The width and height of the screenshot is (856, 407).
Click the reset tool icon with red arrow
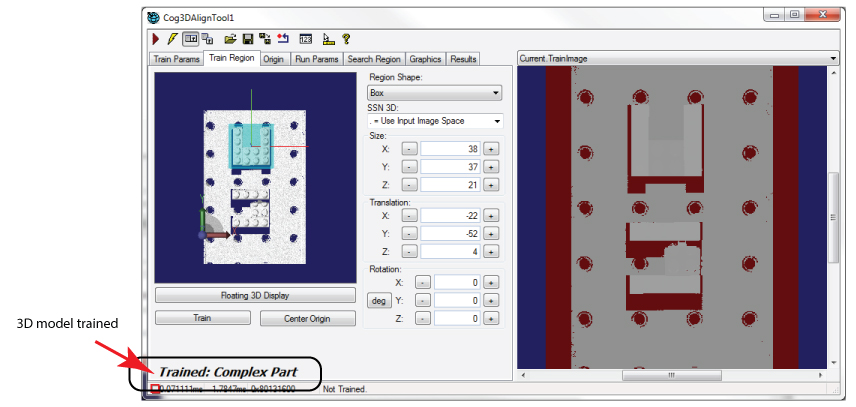pos(283,39)
